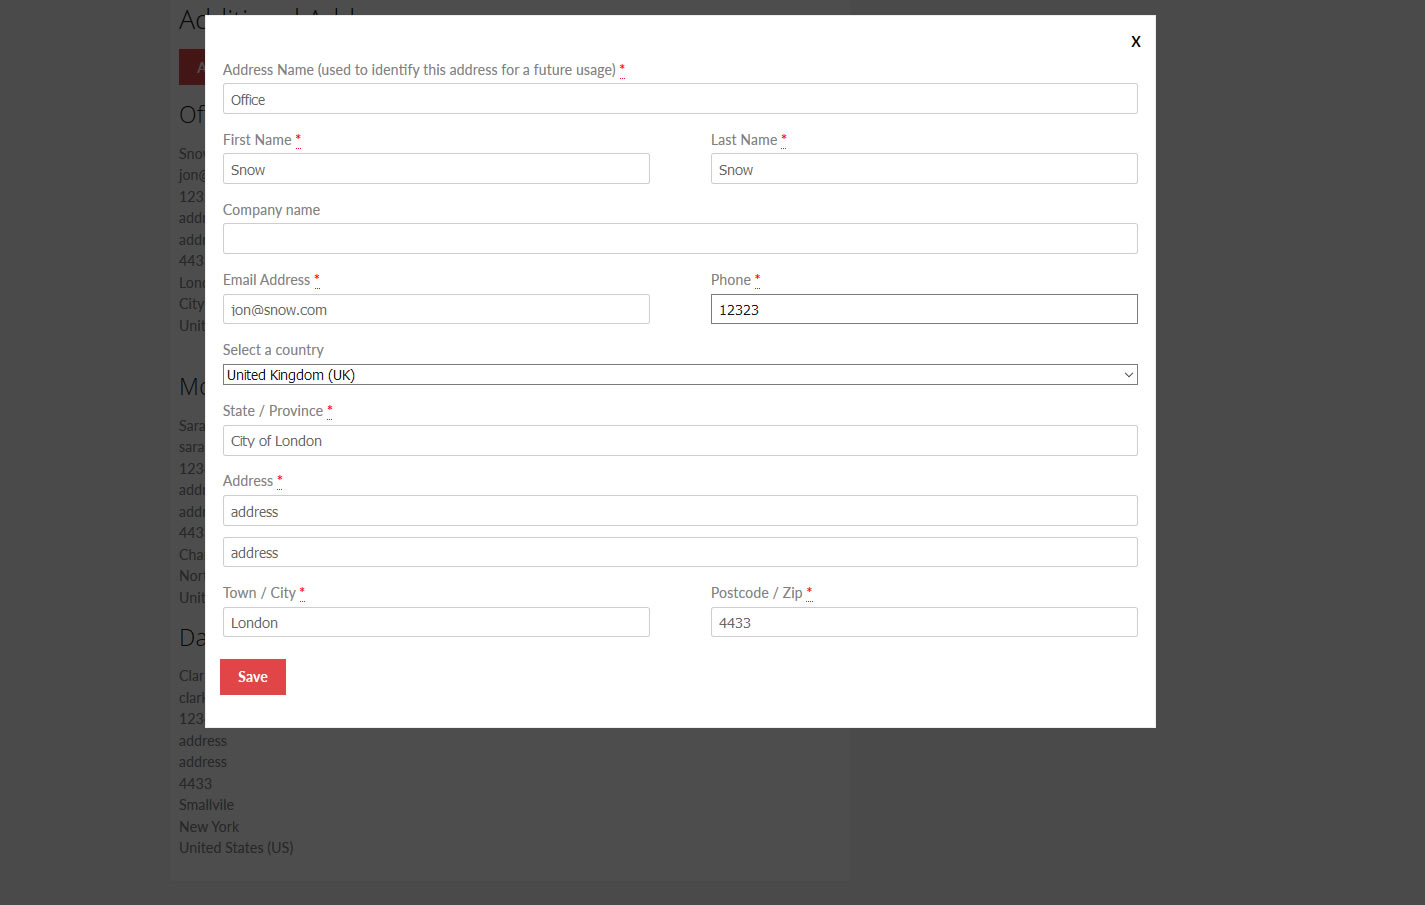
Task: Click the "Select a country" label
Action: 273,350
